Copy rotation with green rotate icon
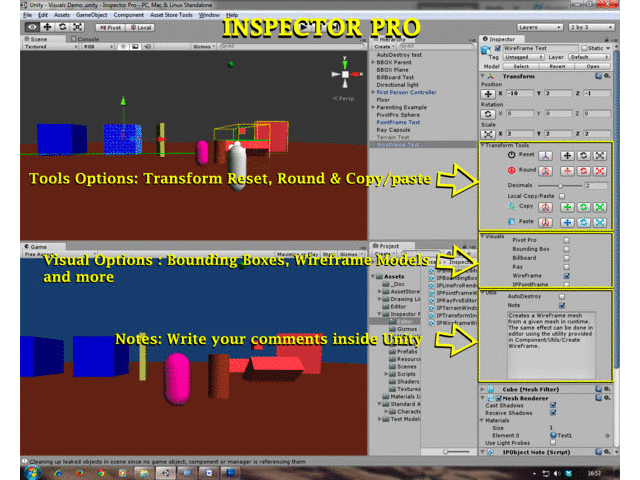The width and height of the screenshot is (640, 480). click(x=584, y=207)
